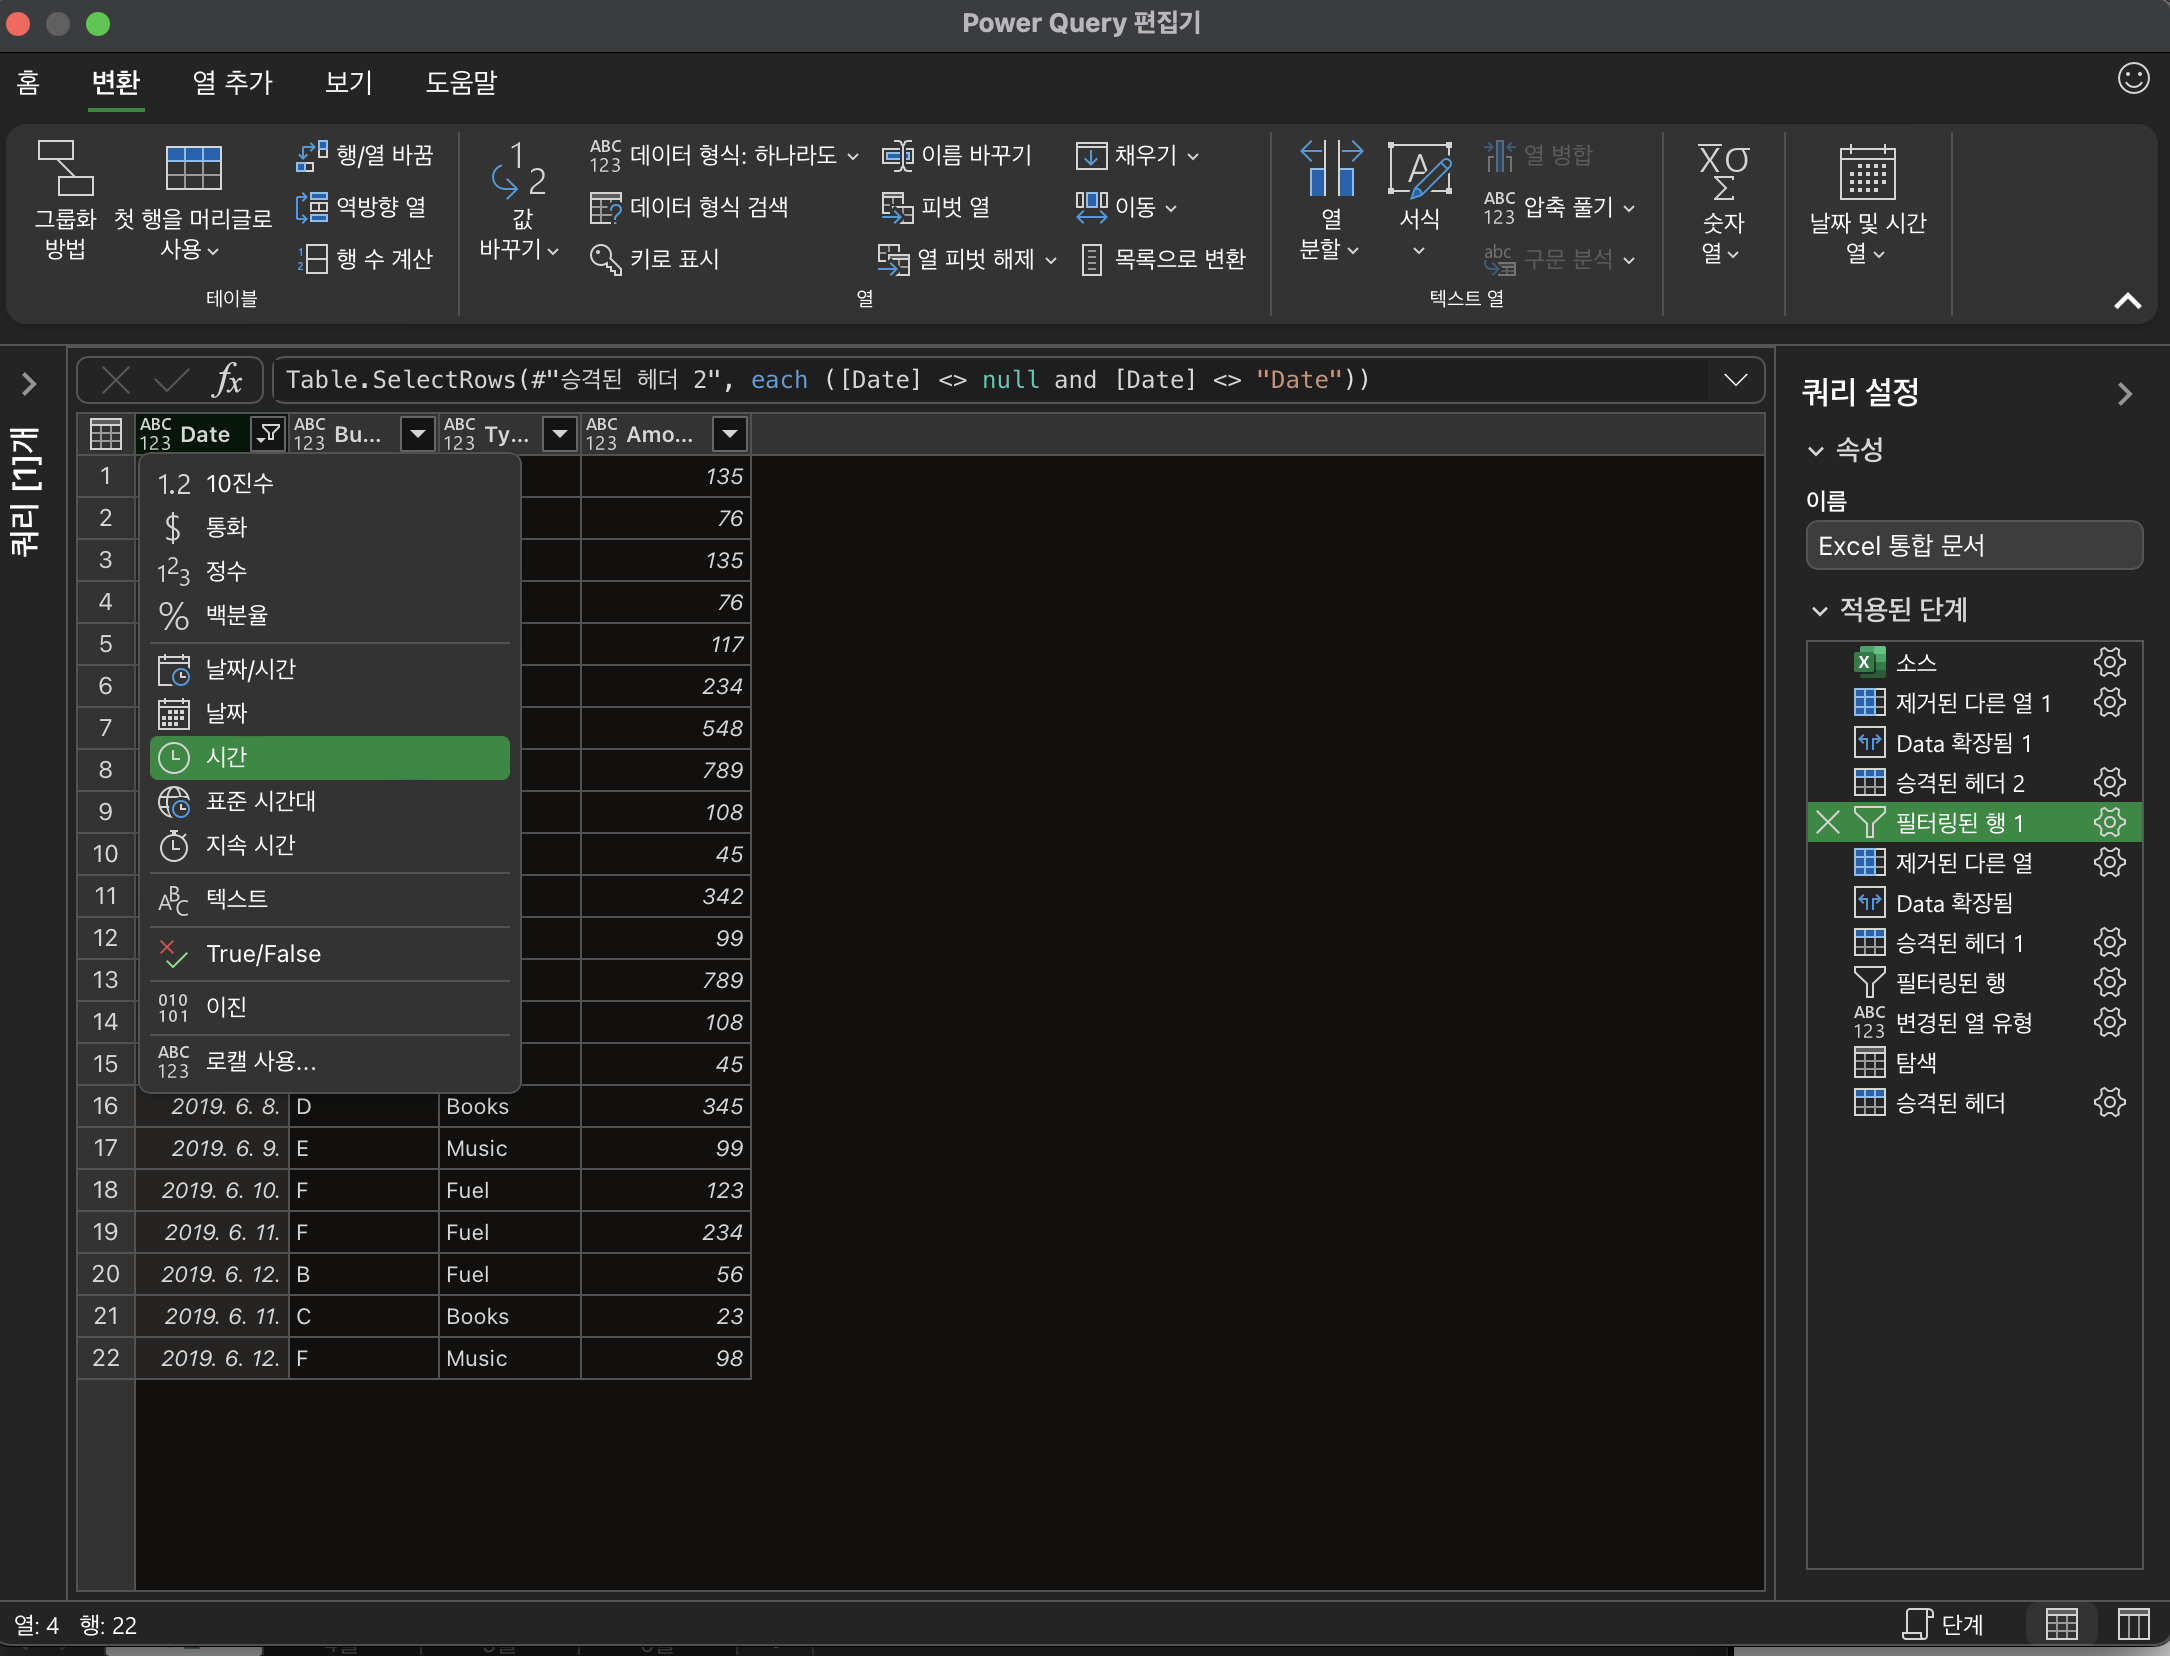The width and height of the screenshot is (2170, 1656).
Task: Switch to the 열 추가 tab
Action: pos(232,82)
